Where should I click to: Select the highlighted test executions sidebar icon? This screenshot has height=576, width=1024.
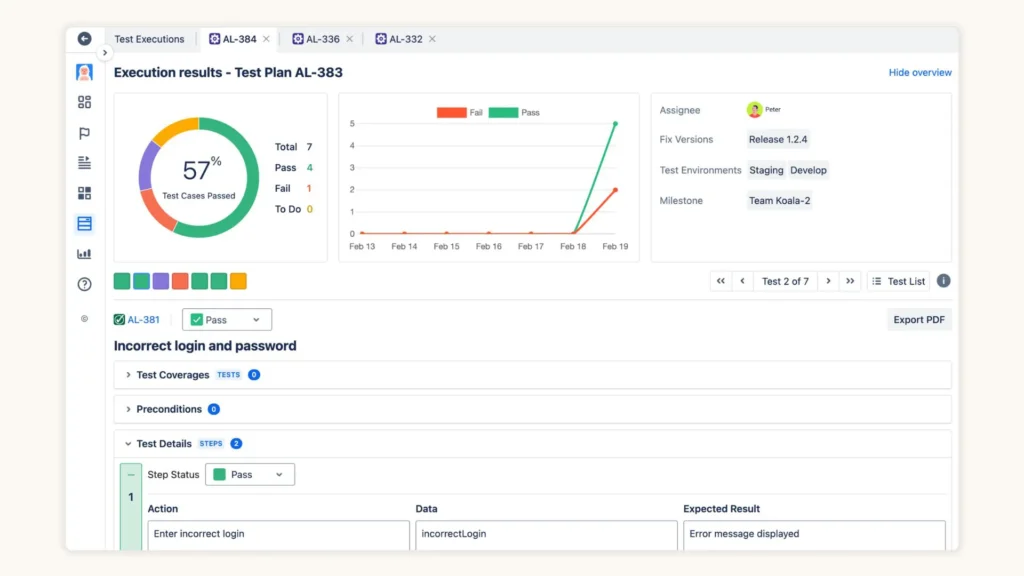coord(84,223)
